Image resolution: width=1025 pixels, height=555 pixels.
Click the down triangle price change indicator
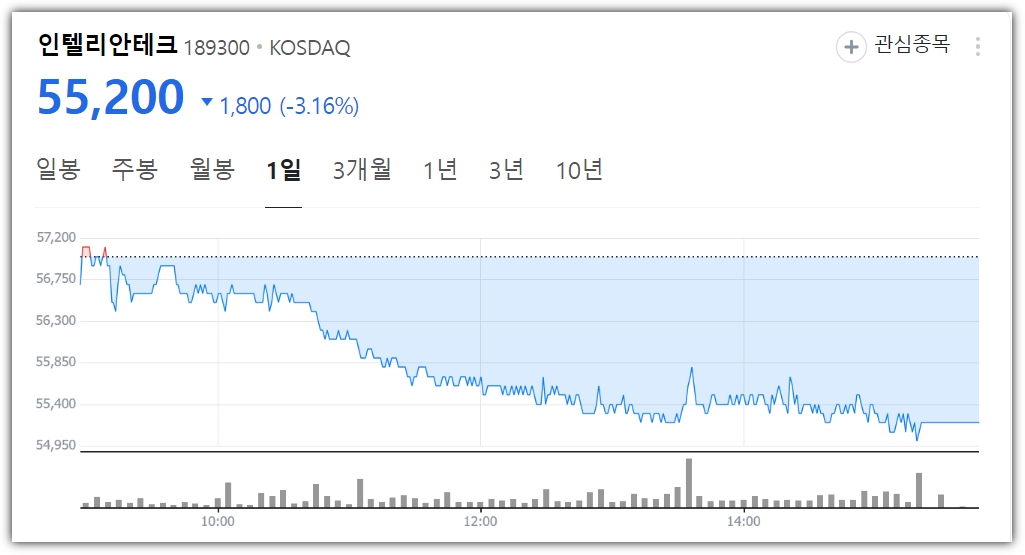(207, 102)
